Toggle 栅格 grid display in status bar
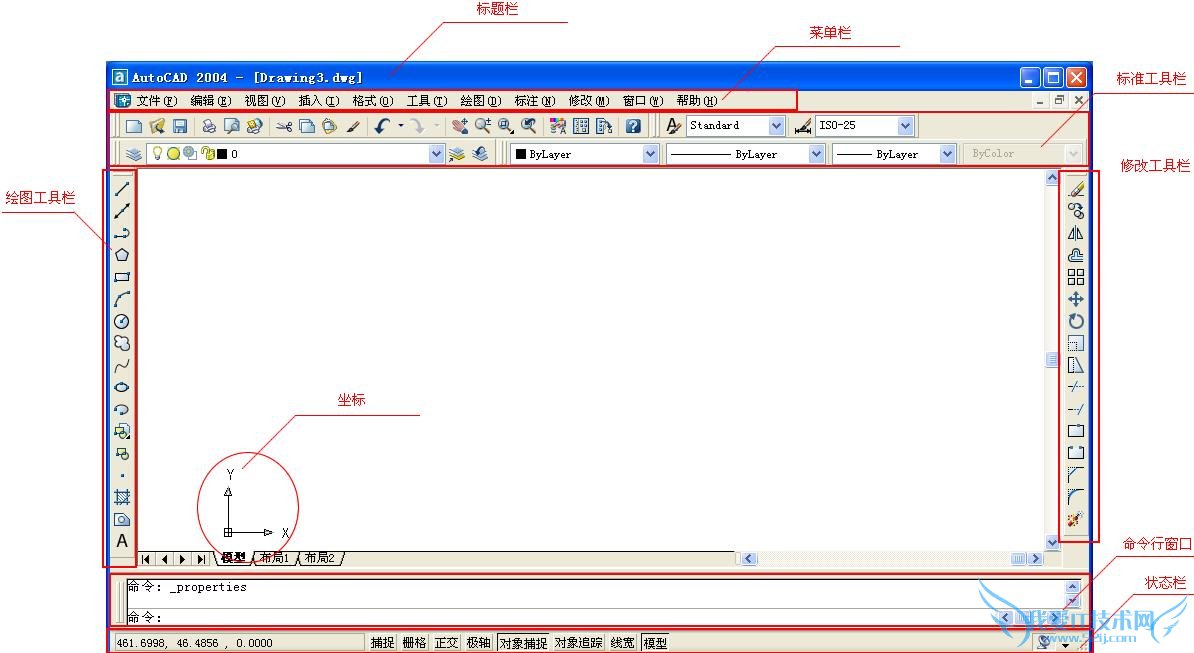1194x653 pixels. (414, 643)
